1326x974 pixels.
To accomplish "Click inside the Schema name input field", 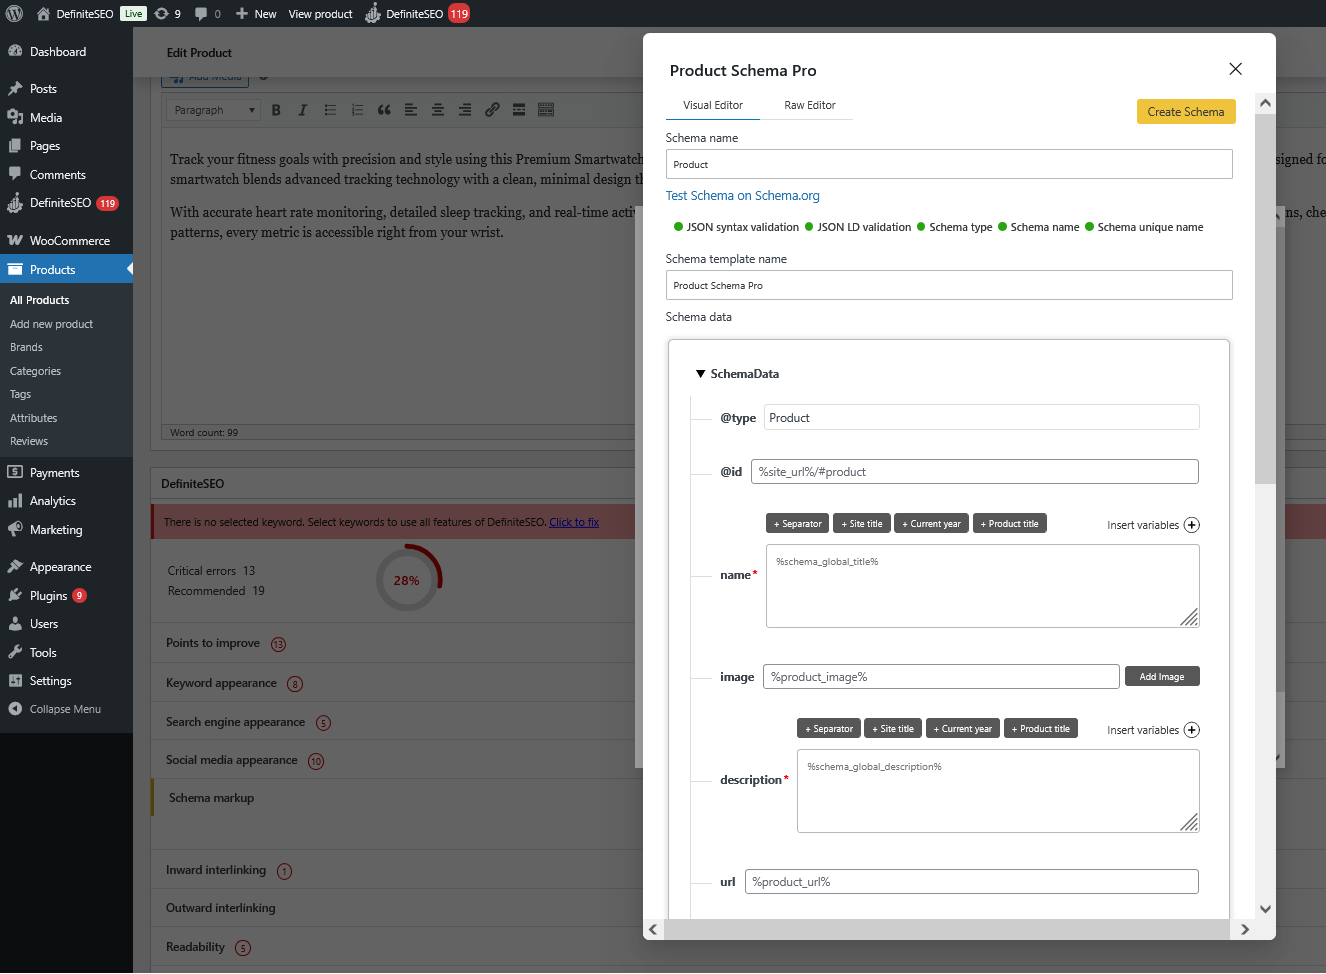I will (948, 164).
